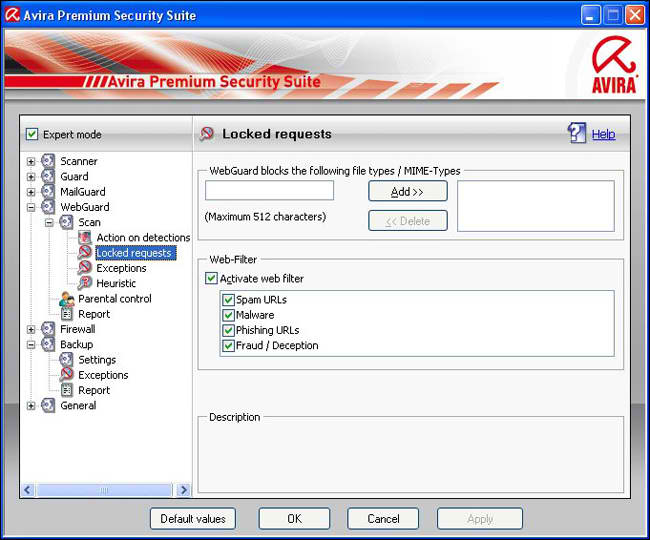Image resolution: width=650 pixels, height=540 pixels.
Task: Click the file type input field
Action: (x=269, y=190)
